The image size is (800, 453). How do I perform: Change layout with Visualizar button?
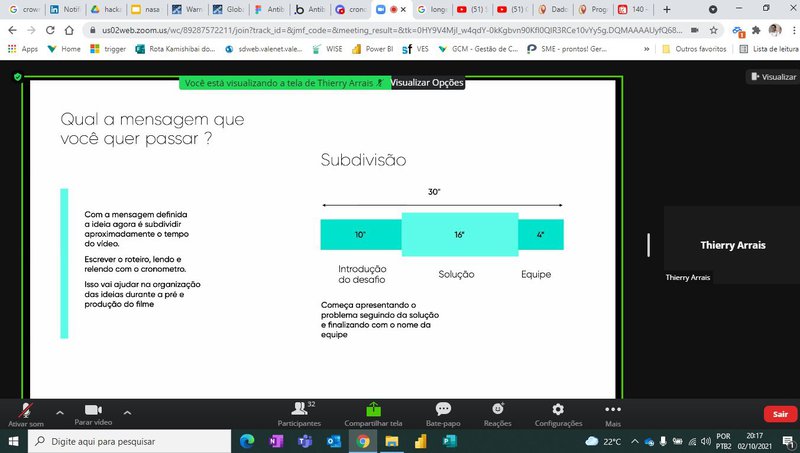[x=773, y=77]
